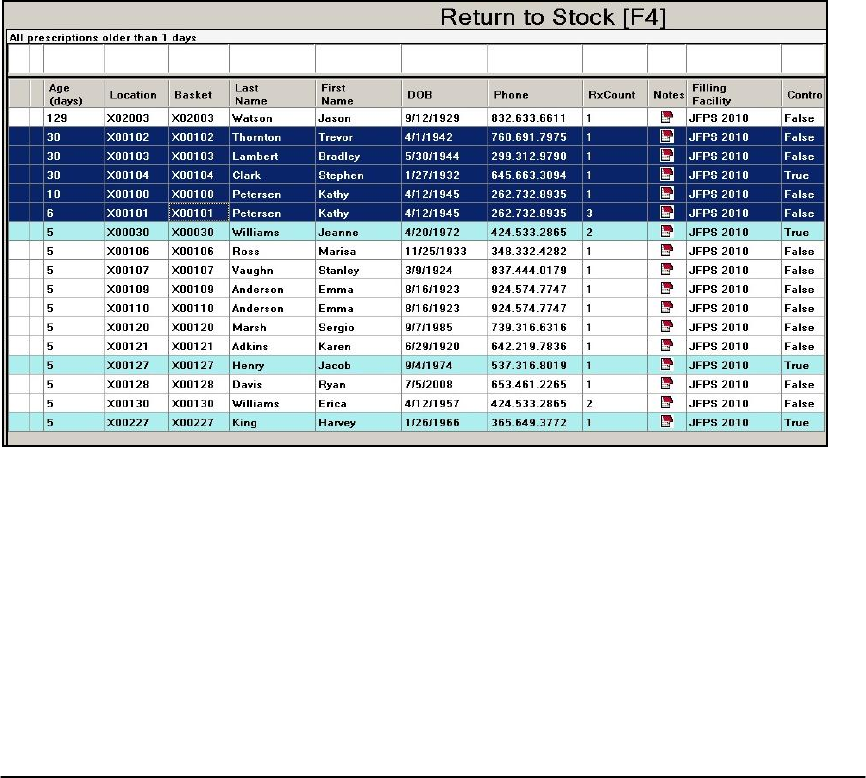Select DOB 9/4/1974 cell
The height and width of the screenshot is (778, 866).
445,365
